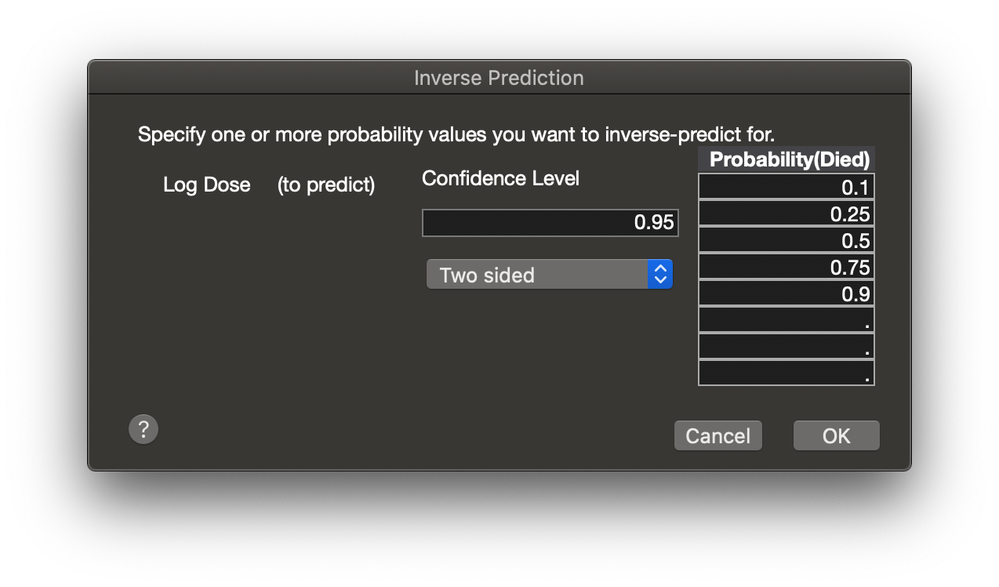Select the 0.25 probability cell
The width and height of the screenshot is (999, 587).
point(786,214)
